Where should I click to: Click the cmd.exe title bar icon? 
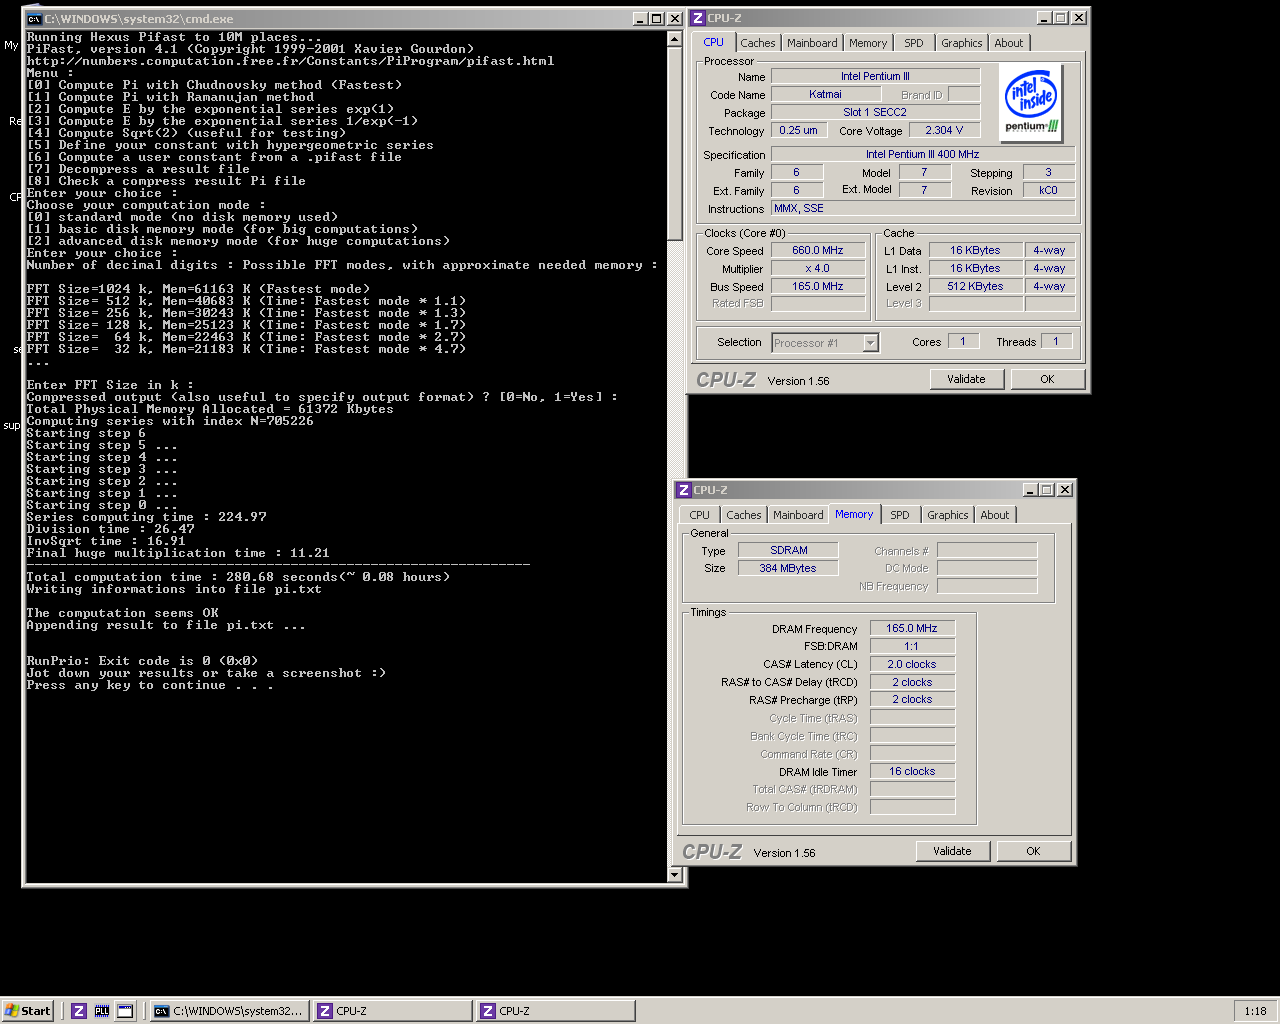[34, 19]
